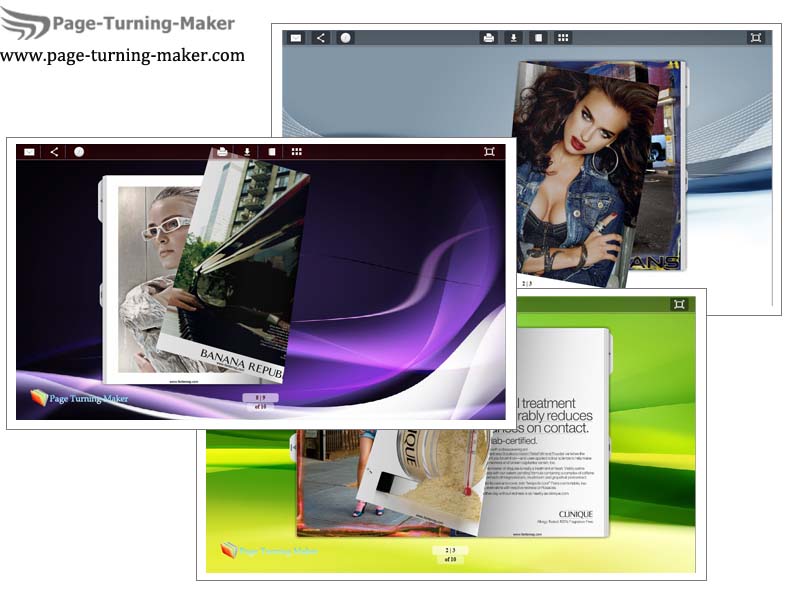Open thumbnails grid in gray-themed window
Viewport: 800px width, 600px height.
(563, 38)
